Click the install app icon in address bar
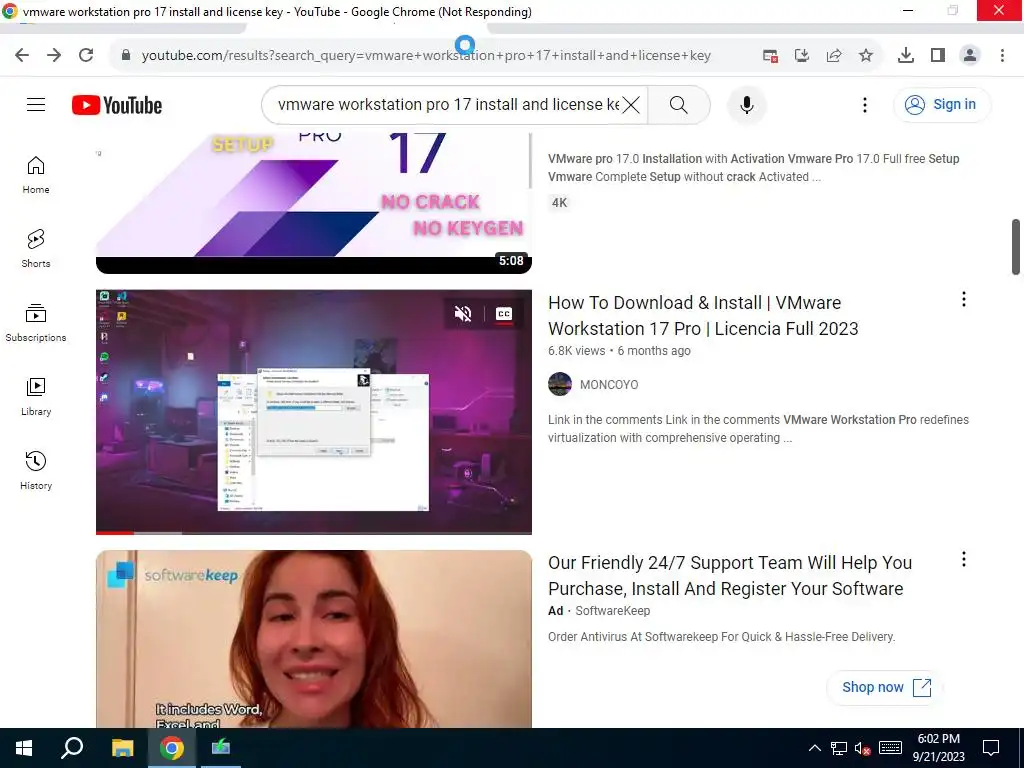The height and width of the screenshot is (768, 1024). coord(802,56)
